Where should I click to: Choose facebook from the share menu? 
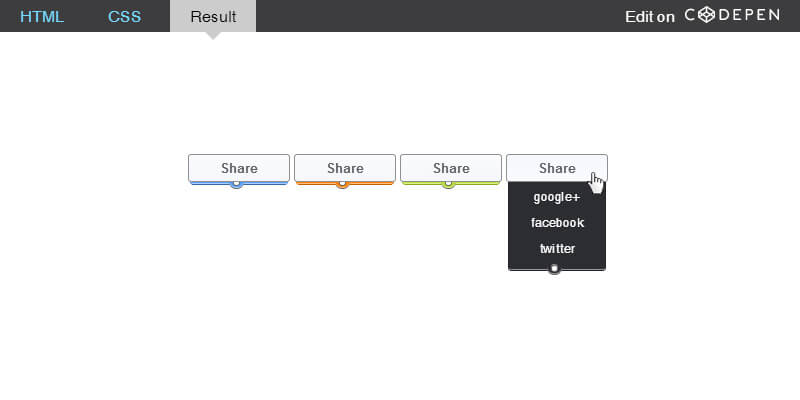[x=557, y=223]
